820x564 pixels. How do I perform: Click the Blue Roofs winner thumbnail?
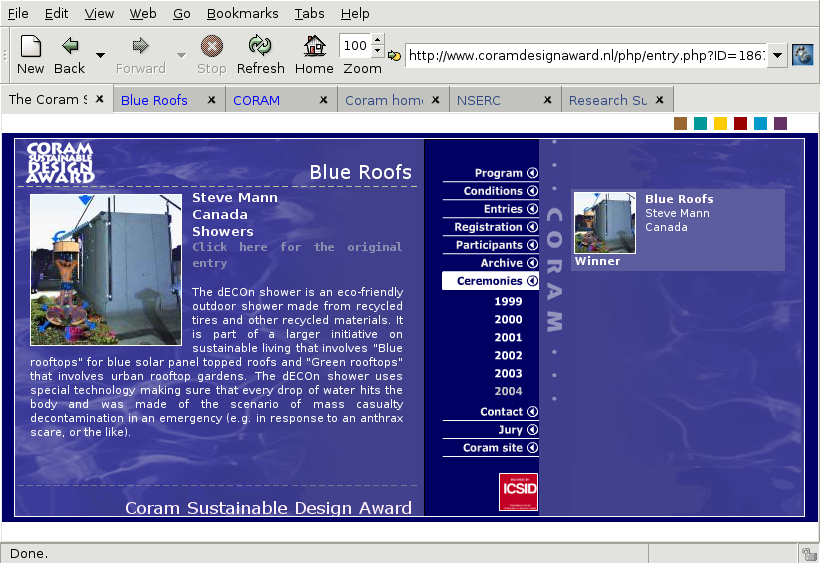[605, 223]
